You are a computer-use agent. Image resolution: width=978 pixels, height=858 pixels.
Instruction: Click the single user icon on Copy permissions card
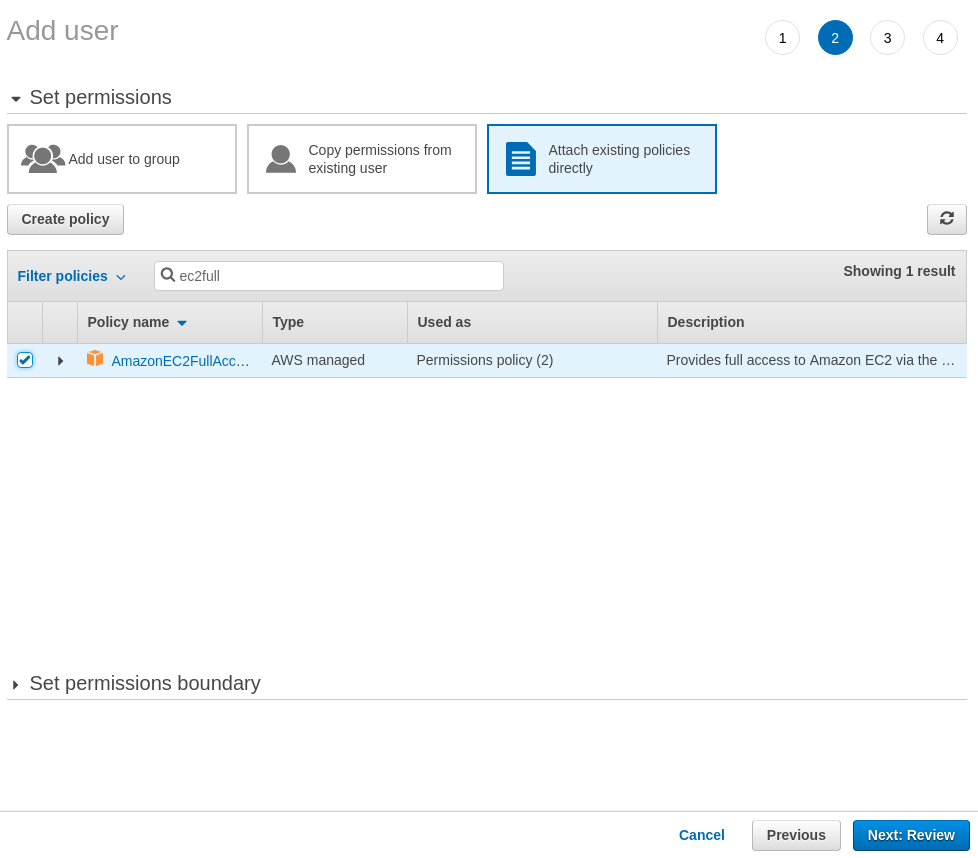[281, 159]
